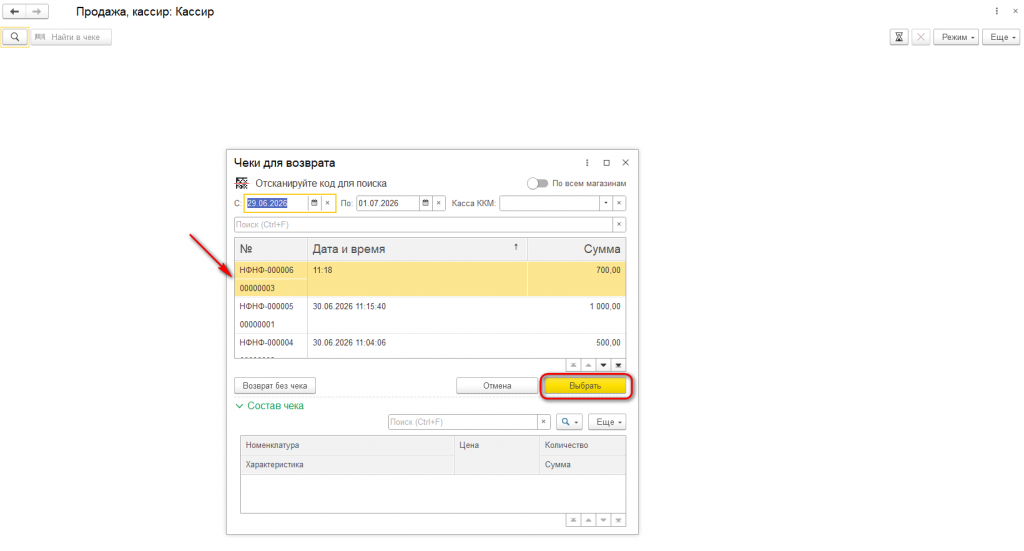
Task: Click the receipts search field
Action: (x=423, y=225)
